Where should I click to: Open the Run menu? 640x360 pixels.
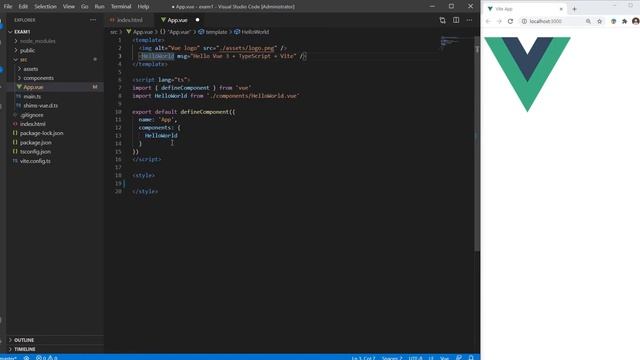[99, 7]
